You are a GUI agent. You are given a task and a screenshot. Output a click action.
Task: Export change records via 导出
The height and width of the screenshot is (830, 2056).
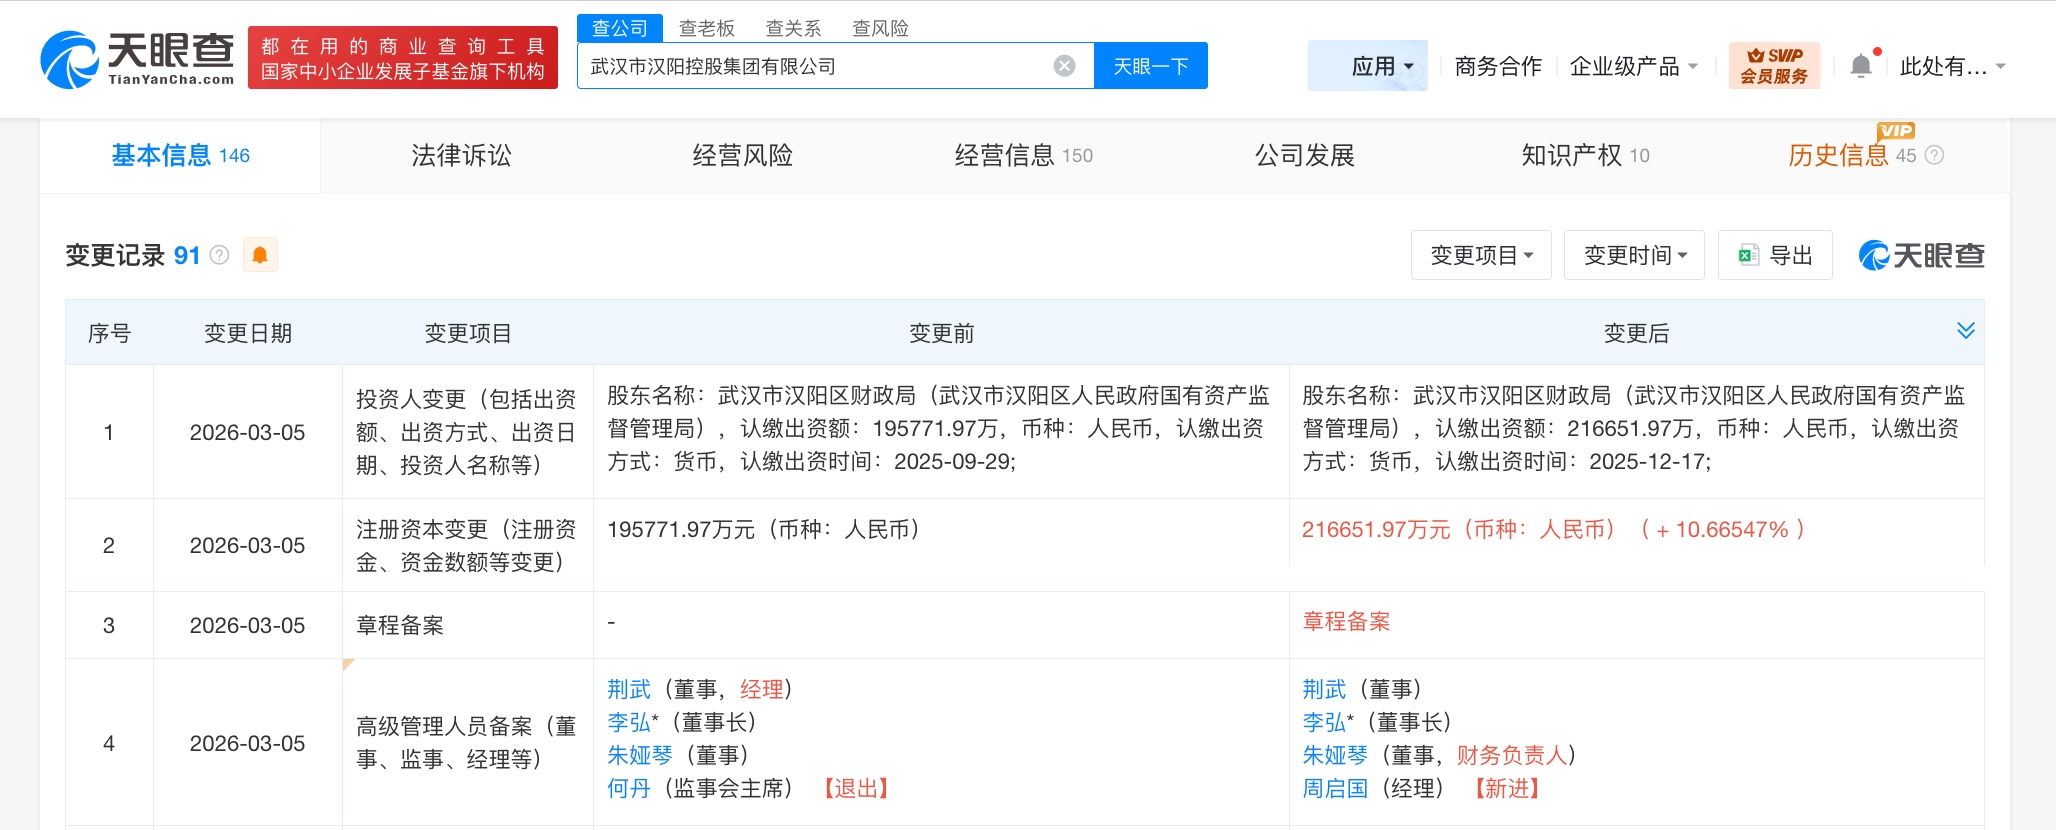pos(1775,255)
